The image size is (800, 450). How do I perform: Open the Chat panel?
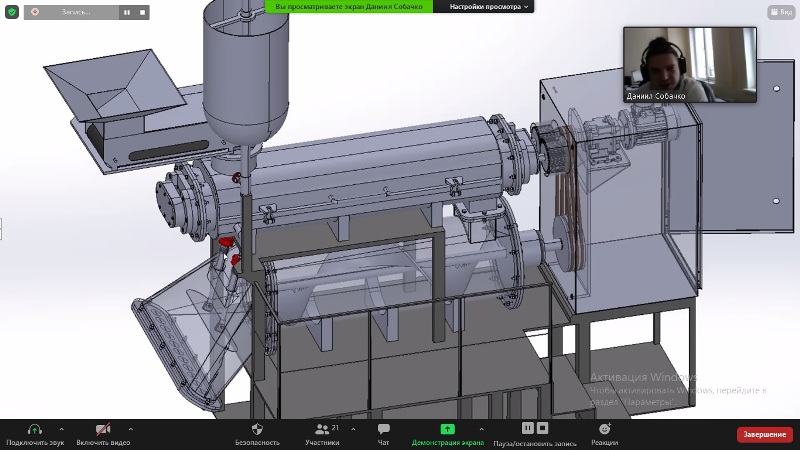click(x=383, y=430)
